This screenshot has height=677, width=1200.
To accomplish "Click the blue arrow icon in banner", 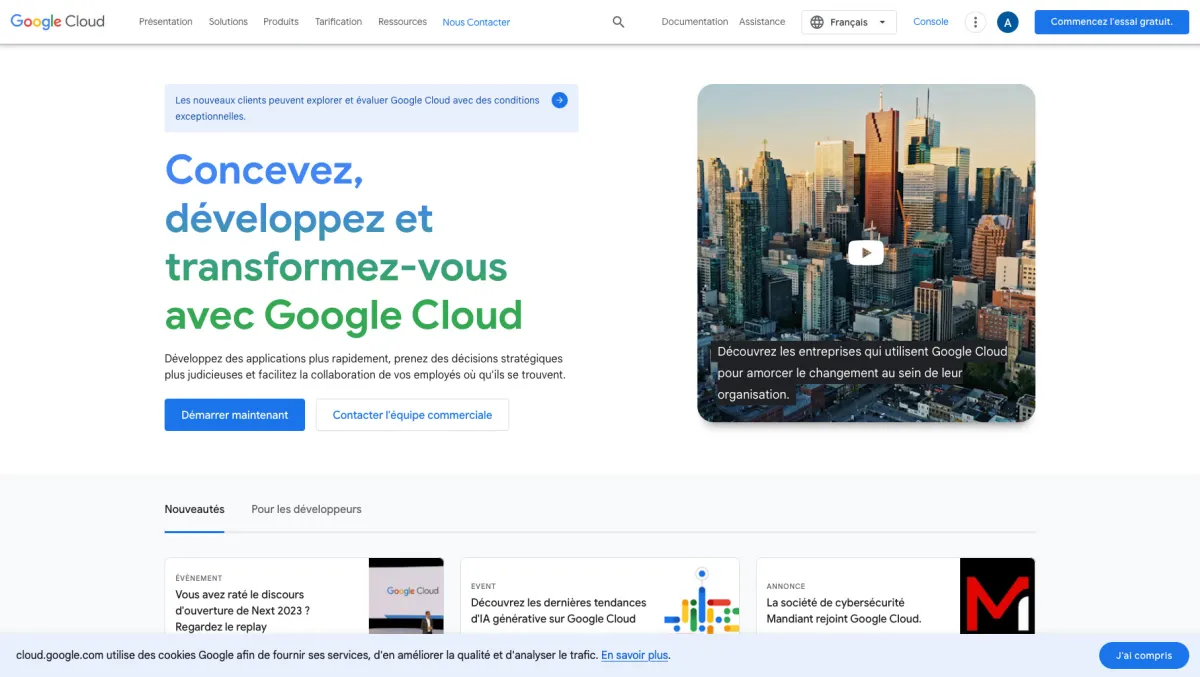I will 559,100.
